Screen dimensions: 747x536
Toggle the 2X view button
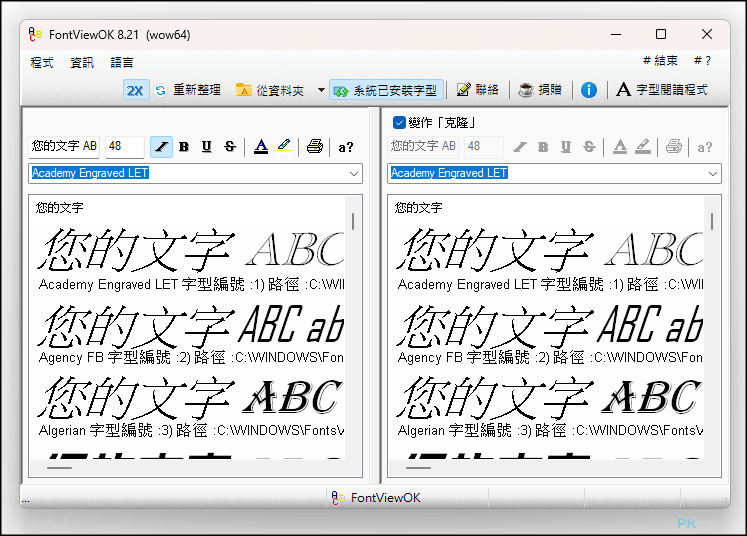(136, 90)
